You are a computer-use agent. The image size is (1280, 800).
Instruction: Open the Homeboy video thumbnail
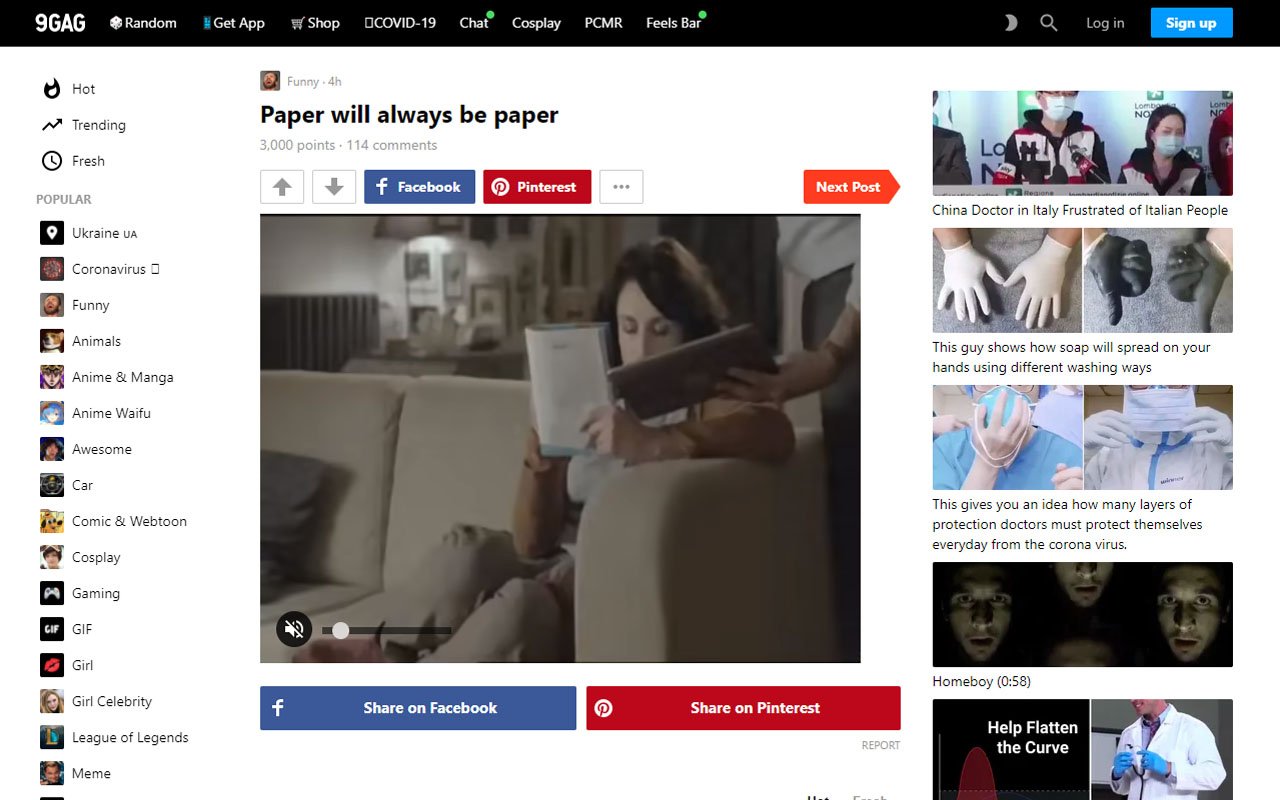(1082, 614)
